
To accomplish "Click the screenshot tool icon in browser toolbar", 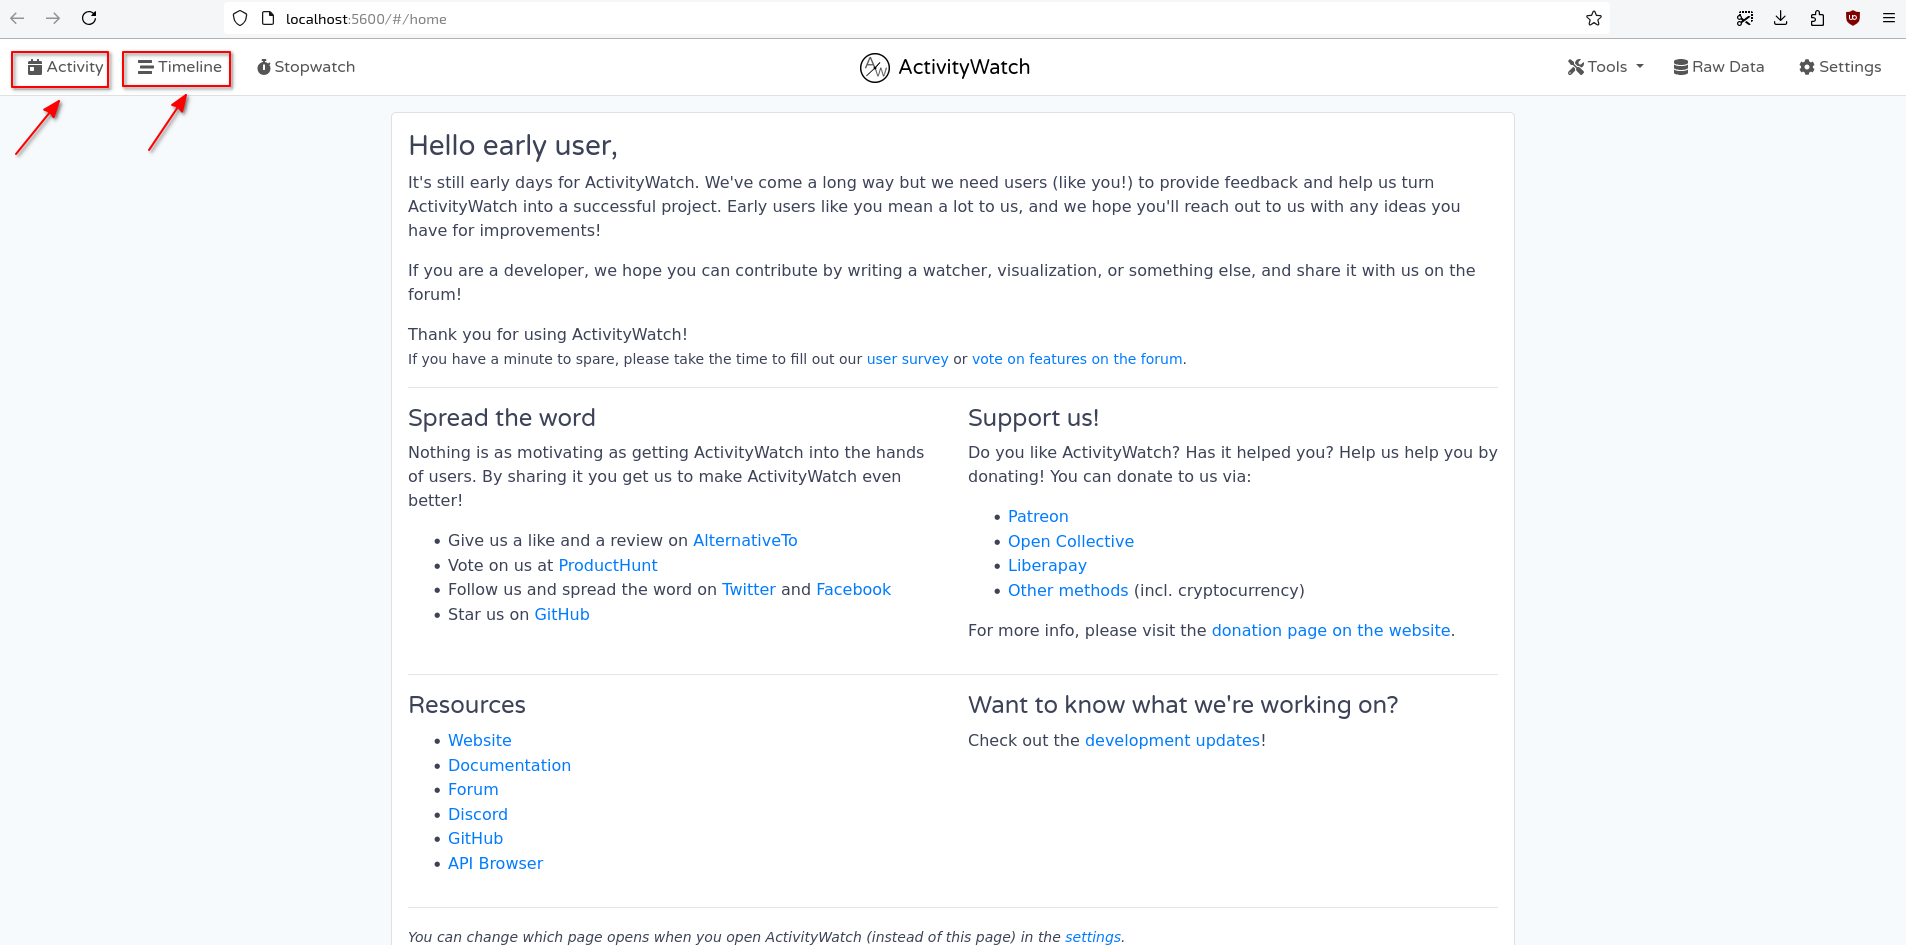I will [x=1745, y=18].
